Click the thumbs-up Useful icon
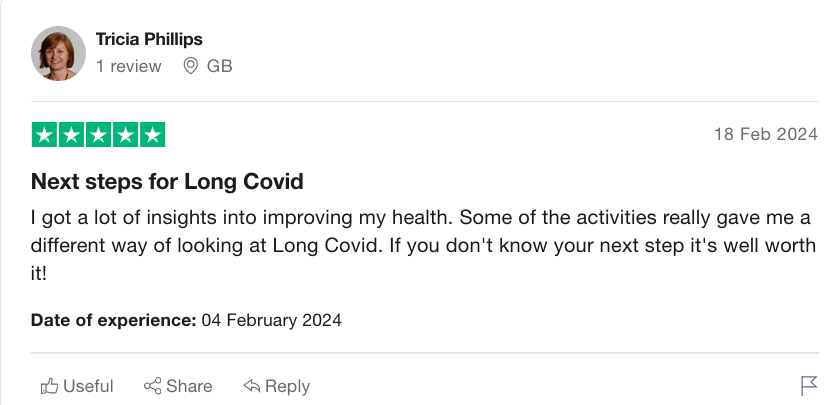Screen dimensions: 838x405 49,386
